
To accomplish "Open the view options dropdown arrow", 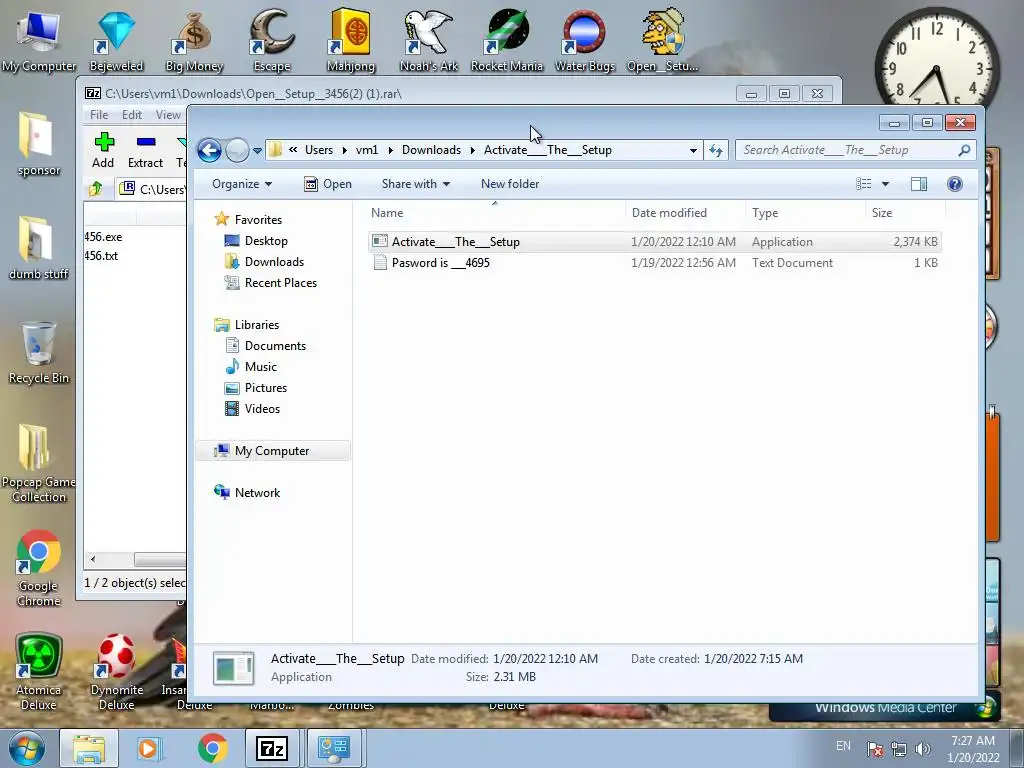I will coord(886,184).
